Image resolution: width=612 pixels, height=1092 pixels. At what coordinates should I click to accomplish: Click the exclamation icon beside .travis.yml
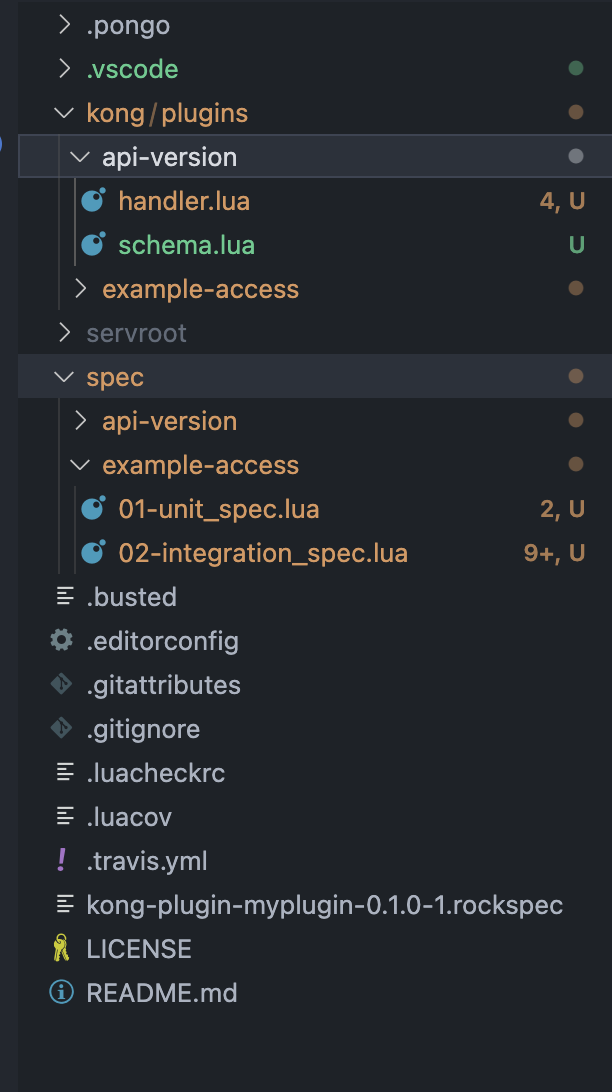60,860
